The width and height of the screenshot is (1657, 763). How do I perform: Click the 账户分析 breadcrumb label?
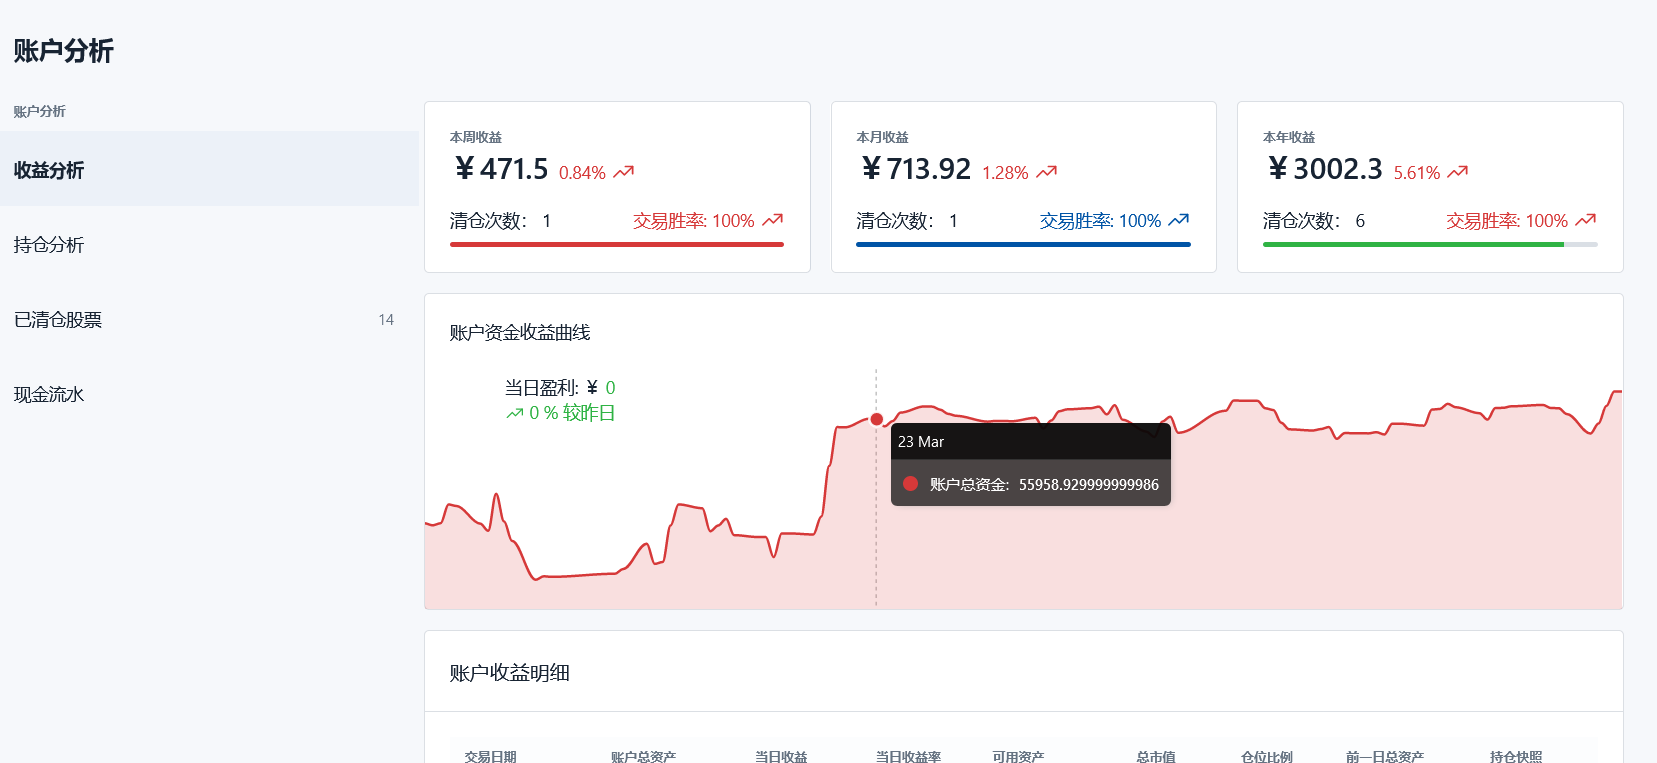click(x=39, y=111)
